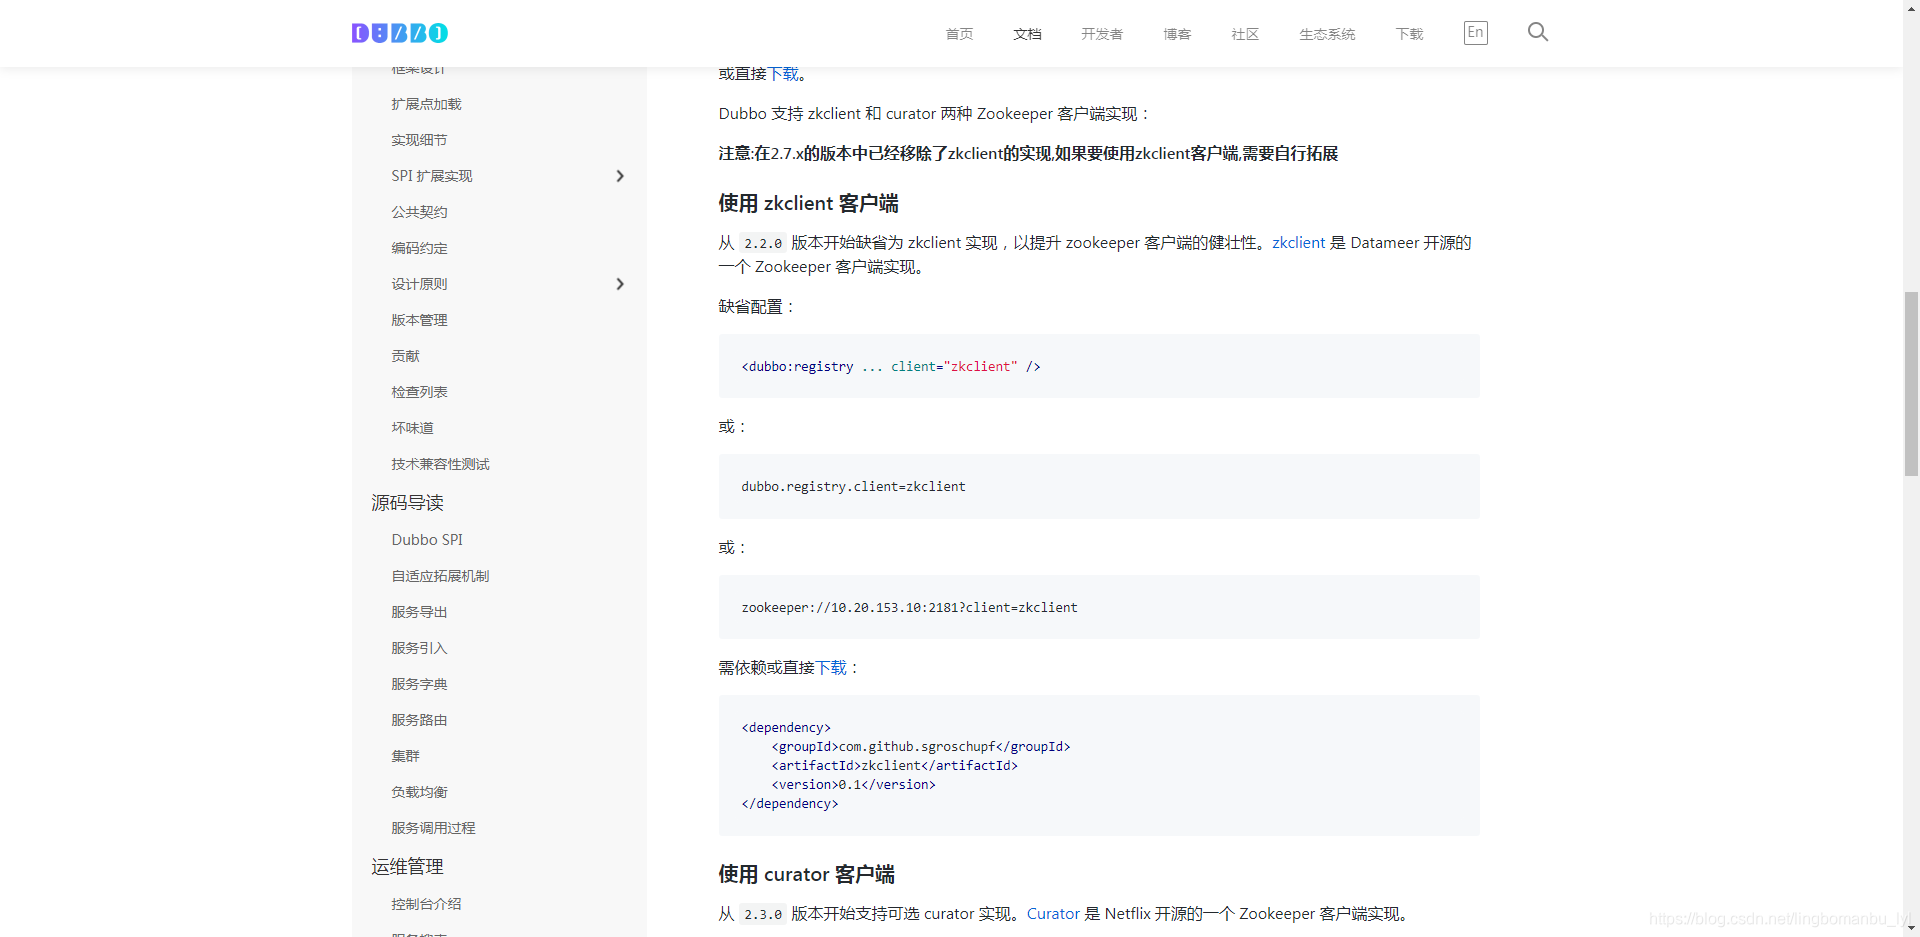1920x937 pixels.
Task: Open 扩展点加载 in the sidebar
Action: click(x=426, y=104)
